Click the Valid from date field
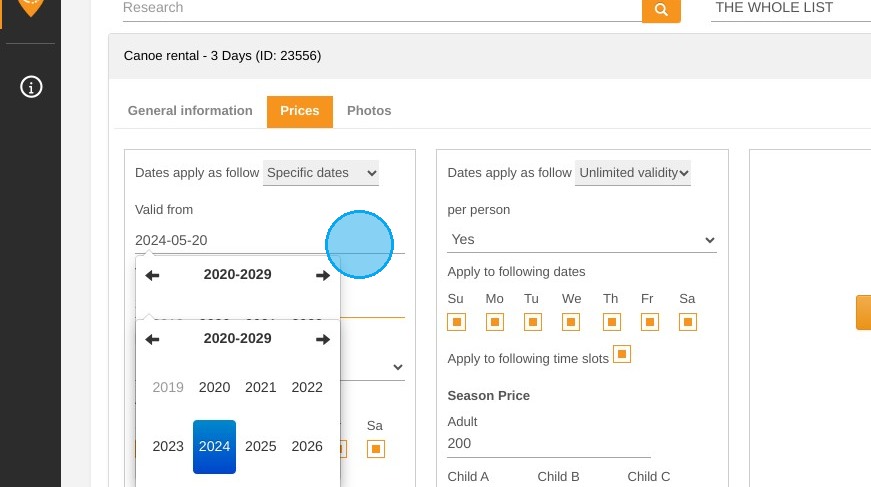This screenshot has width=871, height=487. click(x=269, y=240)
